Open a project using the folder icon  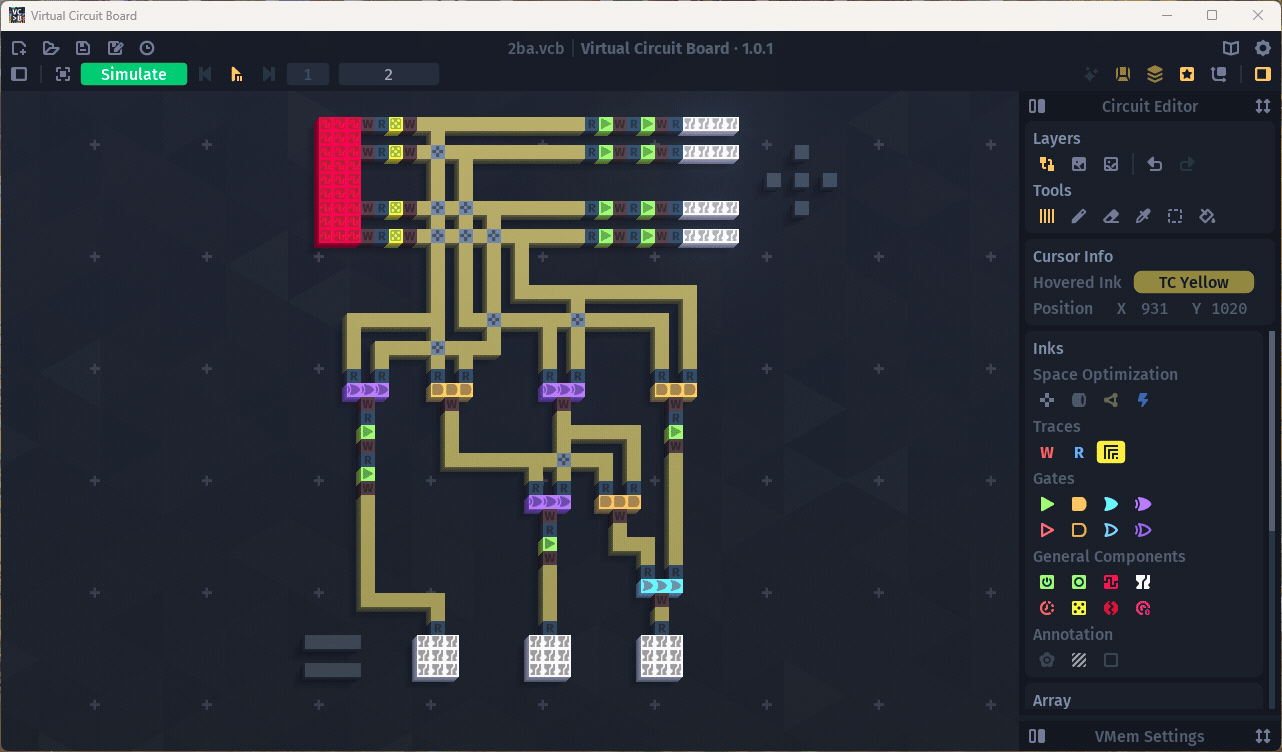pyautogui.click(x=51, y=48)
